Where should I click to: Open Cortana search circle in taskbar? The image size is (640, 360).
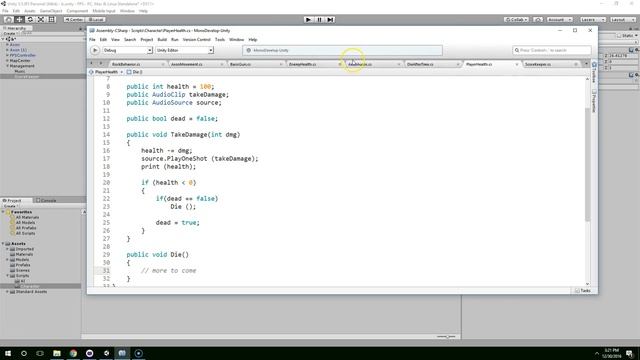(x=24, y=353)
